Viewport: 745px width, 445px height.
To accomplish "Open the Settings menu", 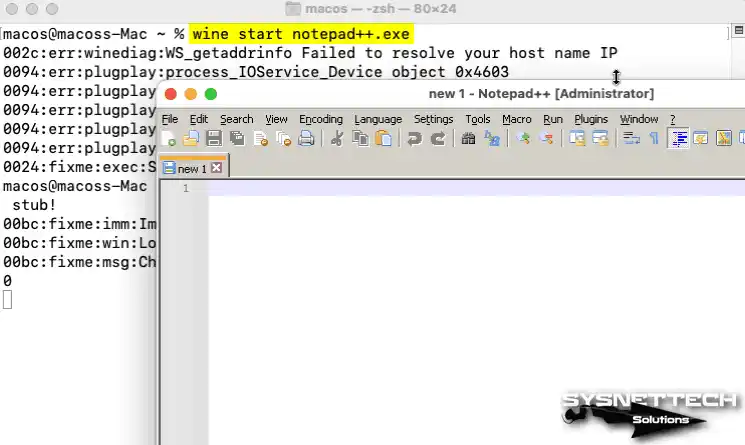I will pos(433,119).
